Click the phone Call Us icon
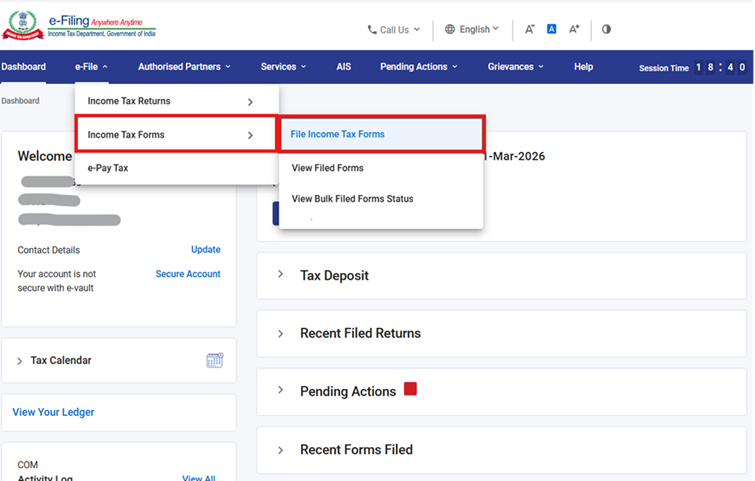 coord(373,30)
